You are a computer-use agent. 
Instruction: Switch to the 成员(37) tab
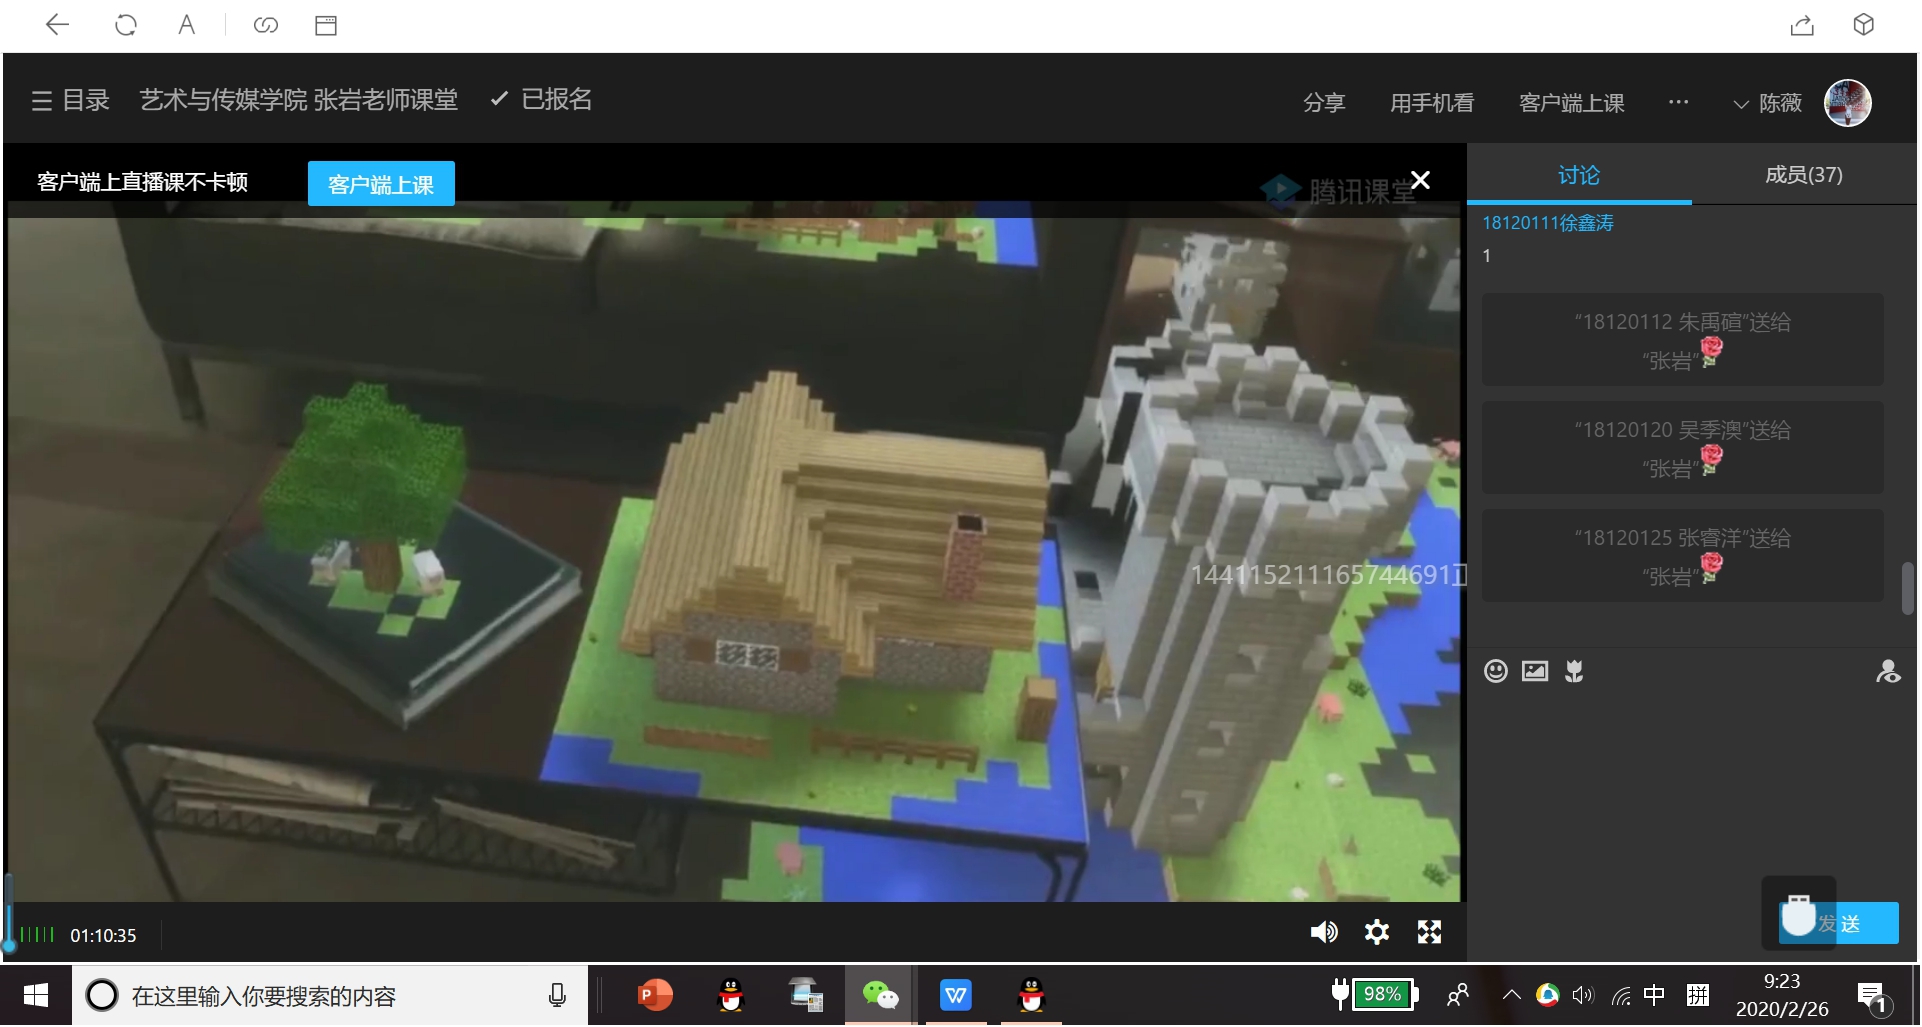1803,175
